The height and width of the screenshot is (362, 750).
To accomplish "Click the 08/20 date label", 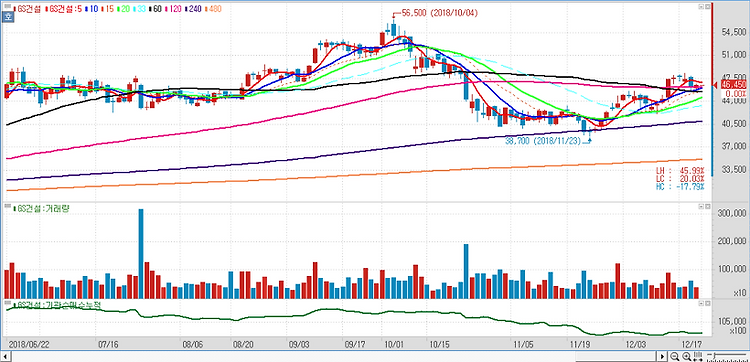I will [243, 344].
